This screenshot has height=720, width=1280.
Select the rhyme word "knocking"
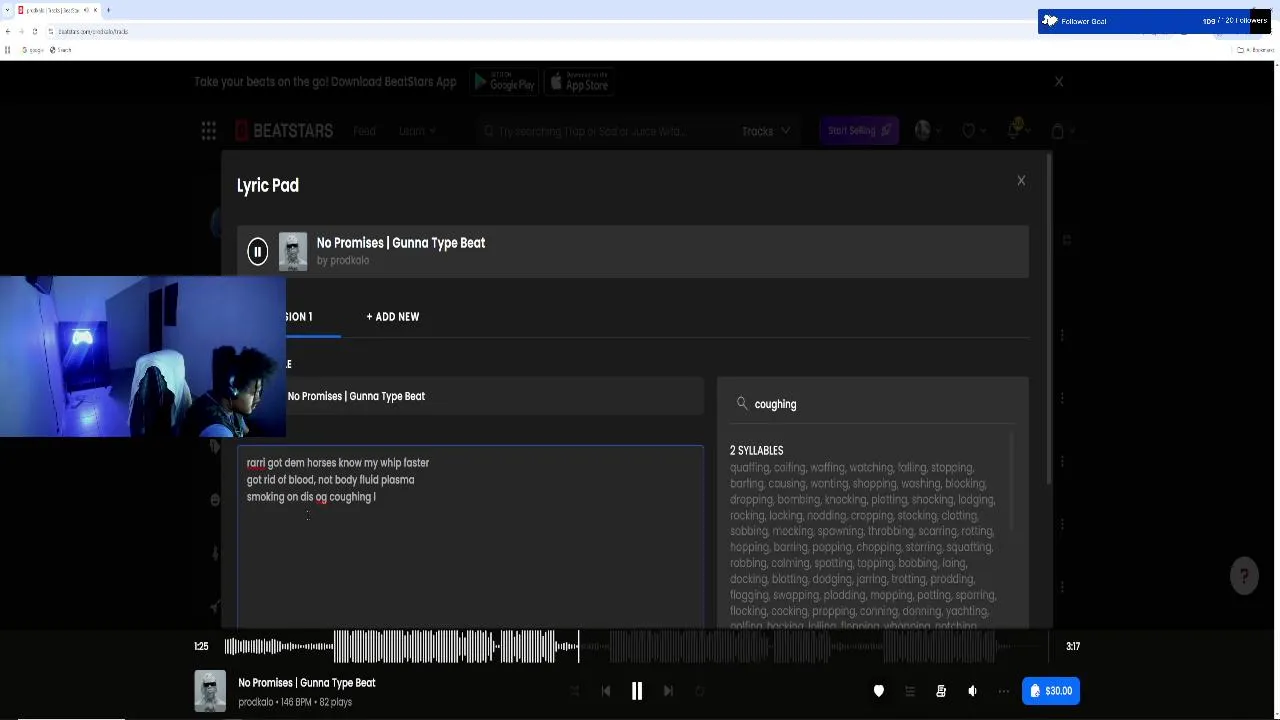845,500
